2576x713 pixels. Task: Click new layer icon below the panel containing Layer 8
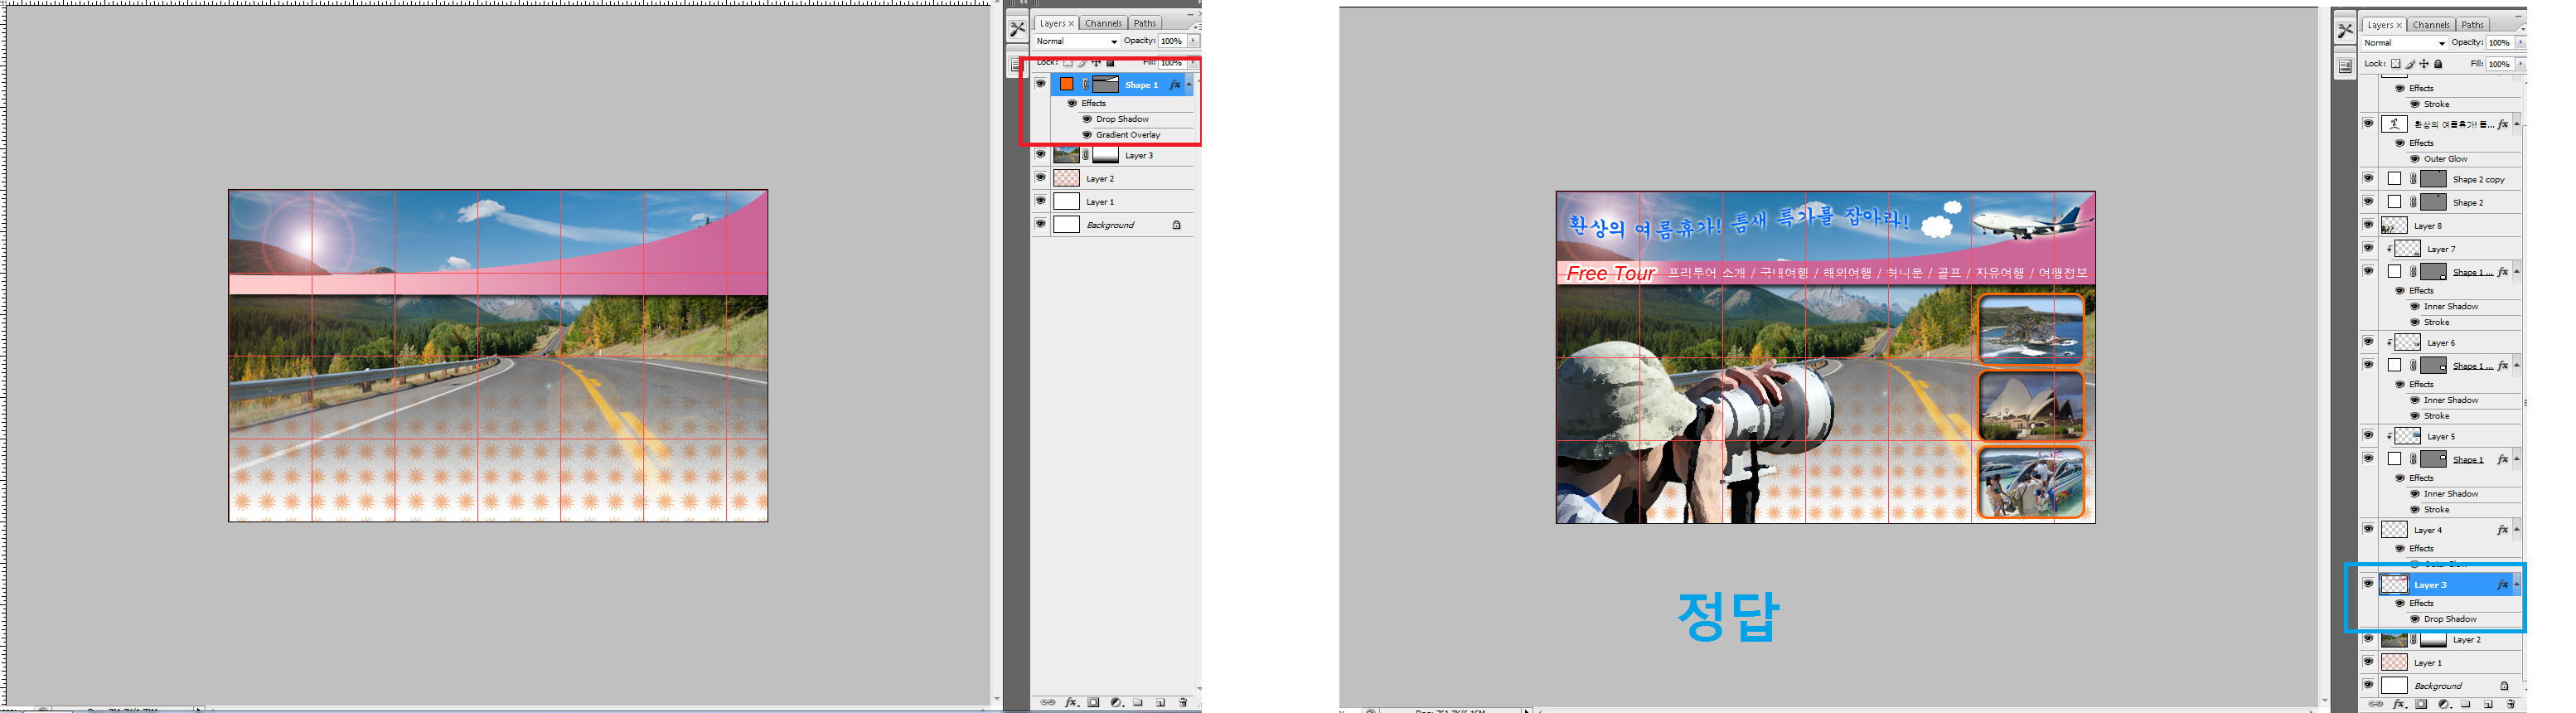[2488, 704]
